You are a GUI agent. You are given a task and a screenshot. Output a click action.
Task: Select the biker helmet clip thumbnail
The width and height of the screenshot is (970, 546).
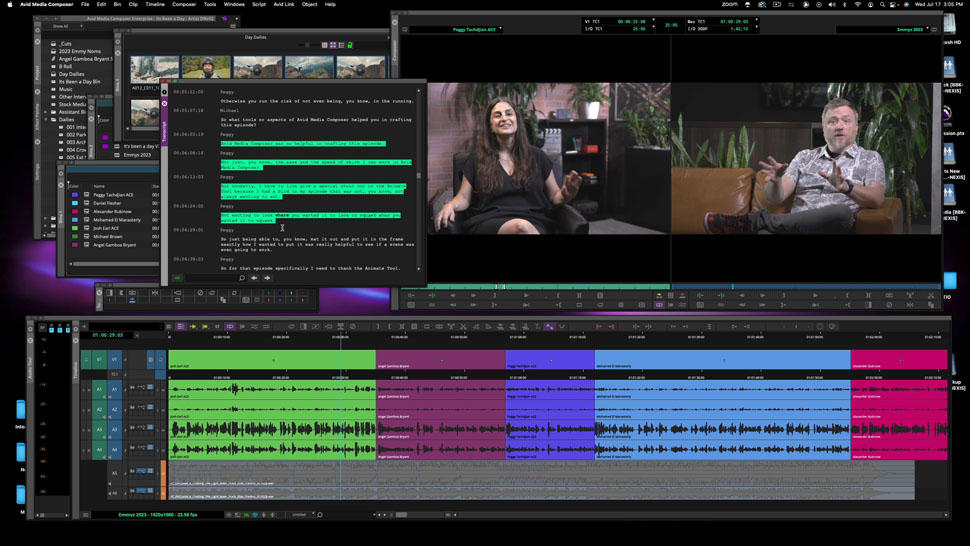point(206,67)
